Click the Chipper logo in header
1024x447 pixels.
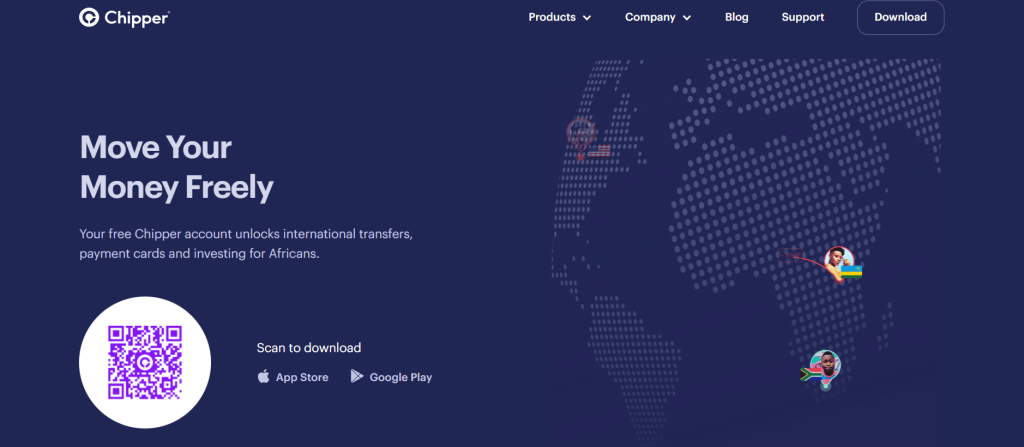[124, 18]
